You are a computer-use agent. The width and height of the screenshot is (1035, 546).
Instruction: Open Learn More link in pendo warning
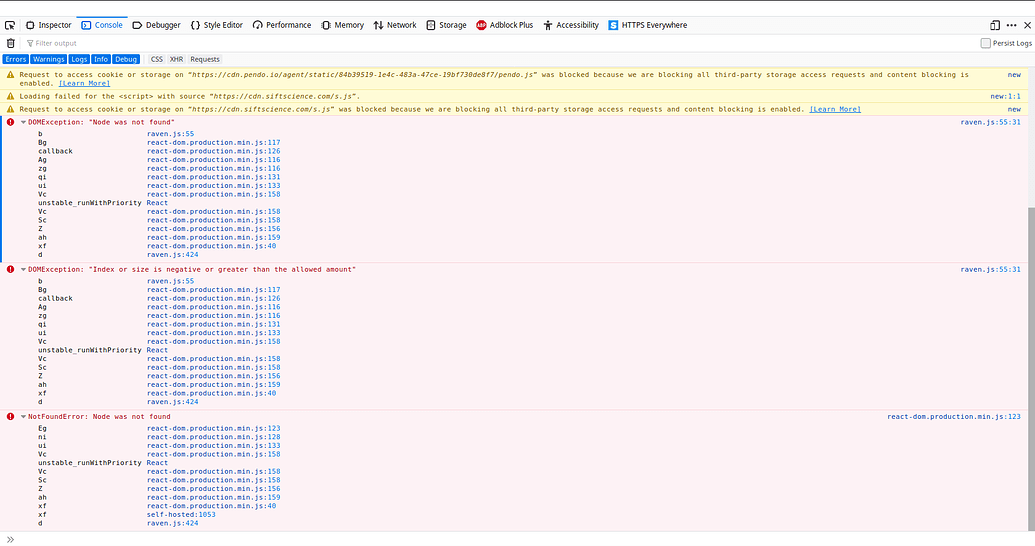click(x=84, y=83)
